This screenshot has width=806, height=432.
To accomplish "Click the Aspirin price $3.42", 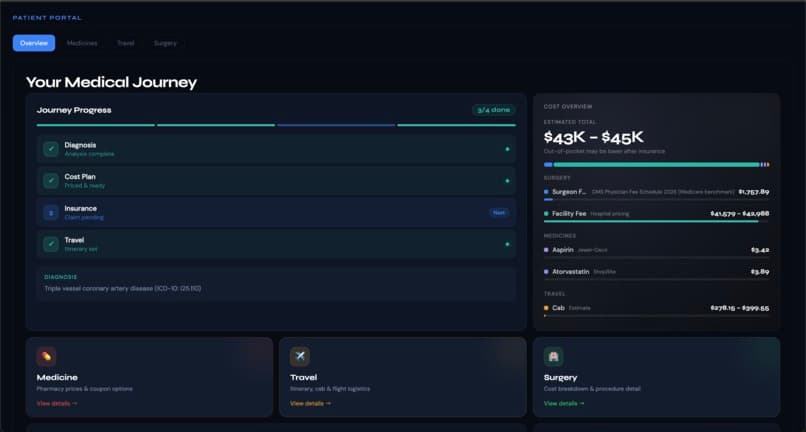I will pos(760,250).
